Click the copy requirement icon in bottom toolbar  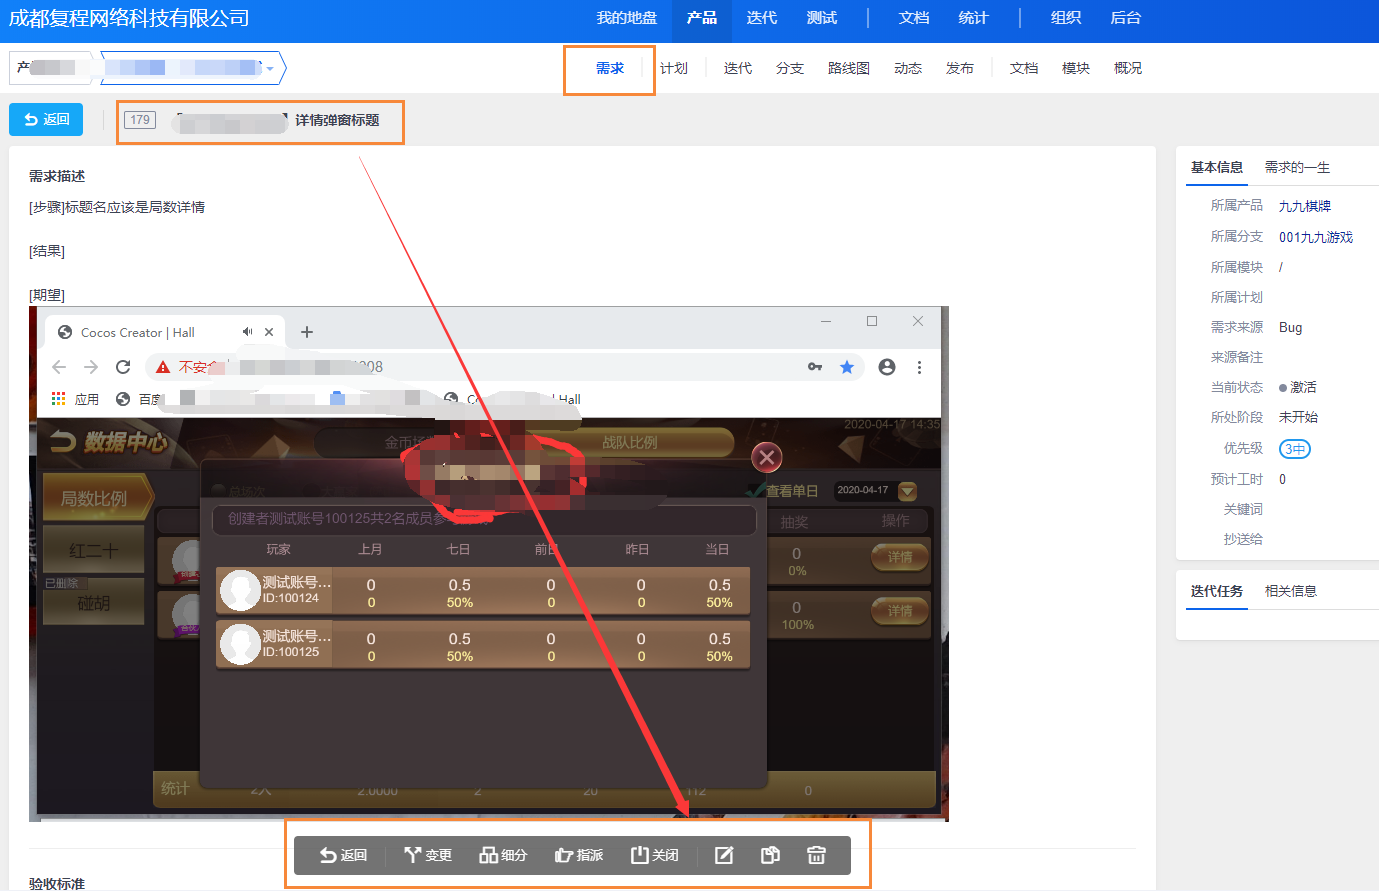pyautogui.click(x=770, y=855)
